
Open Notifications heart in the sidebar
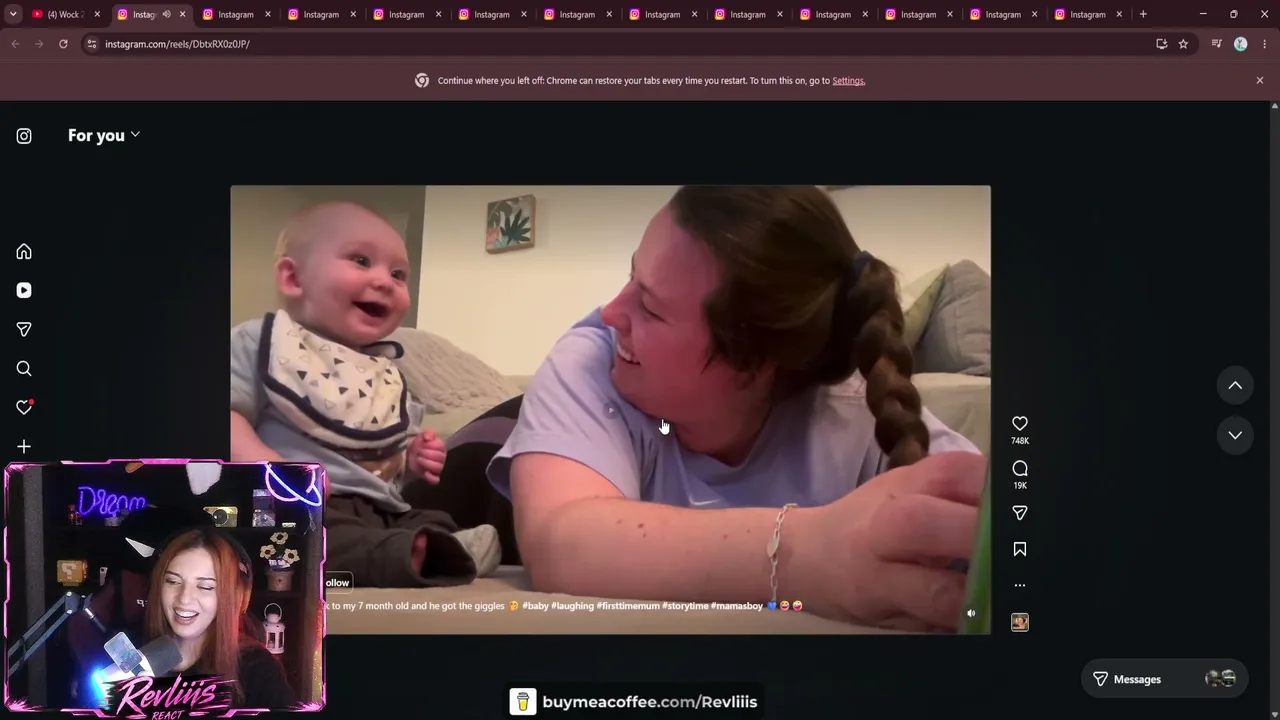tap(24, 407)
